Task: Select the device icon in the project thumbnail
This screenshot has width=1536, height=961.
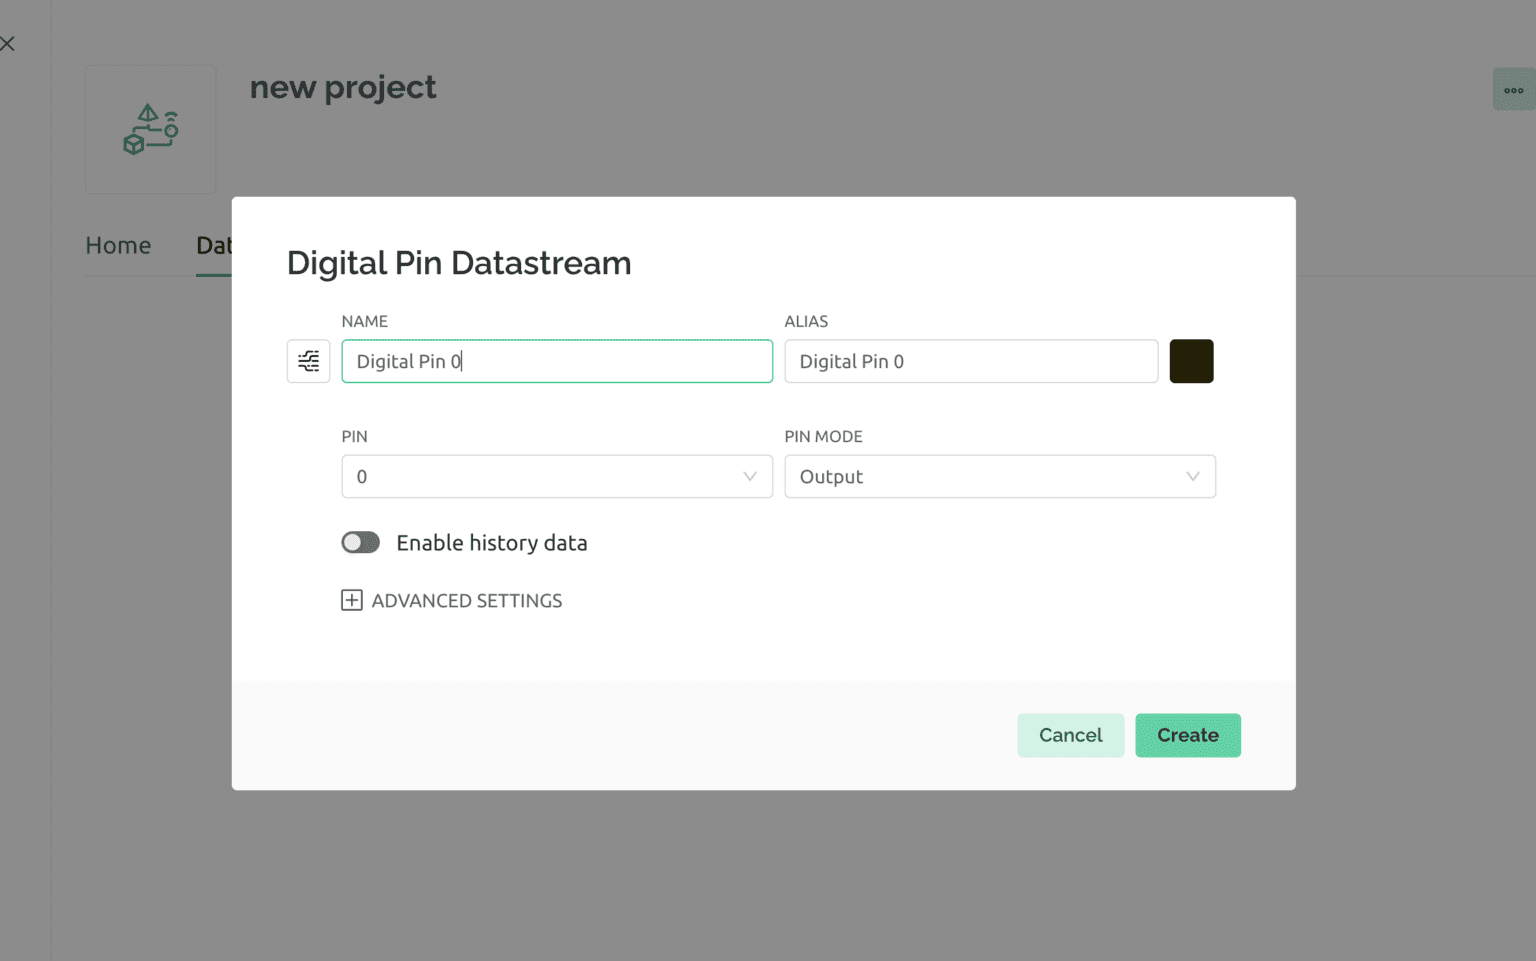Action: (x=150, y=129)
